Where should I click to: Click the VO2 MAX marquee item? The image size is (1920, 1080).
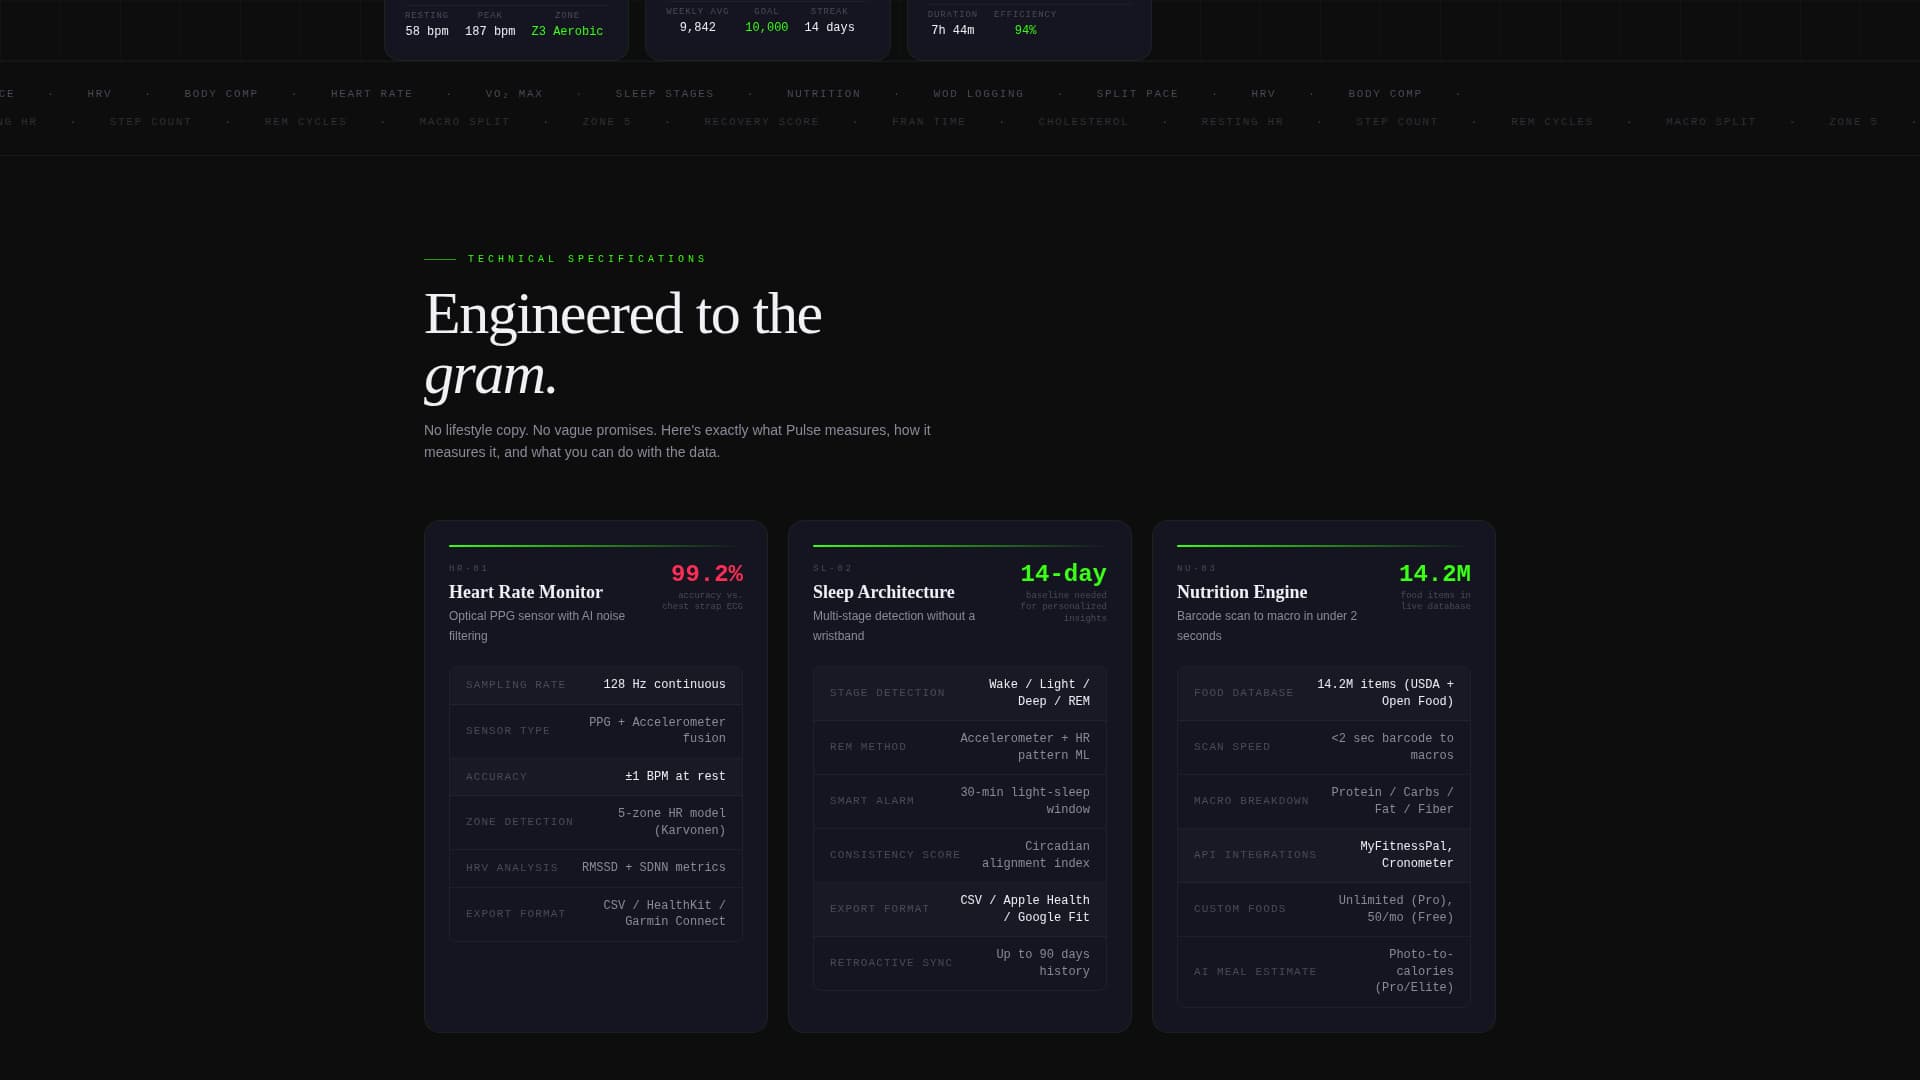[514, 94]
